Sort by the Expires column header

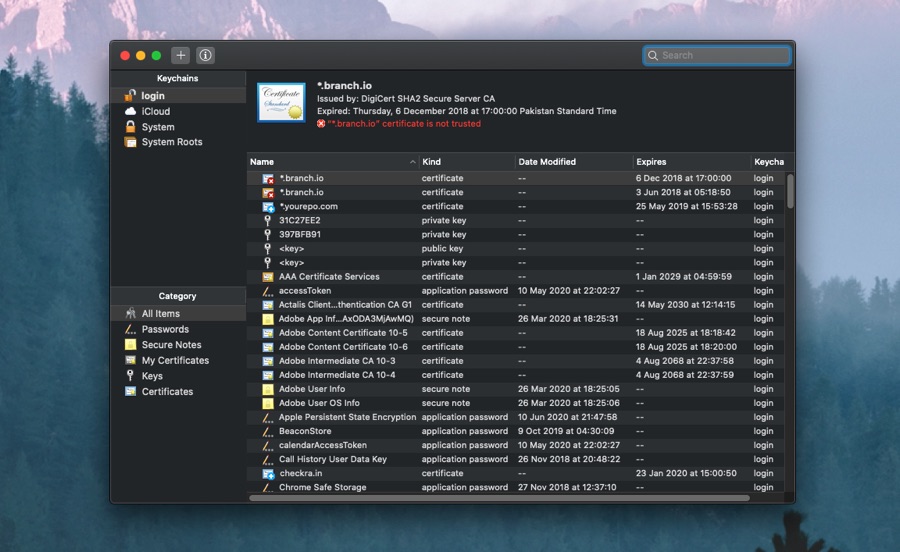692,162
